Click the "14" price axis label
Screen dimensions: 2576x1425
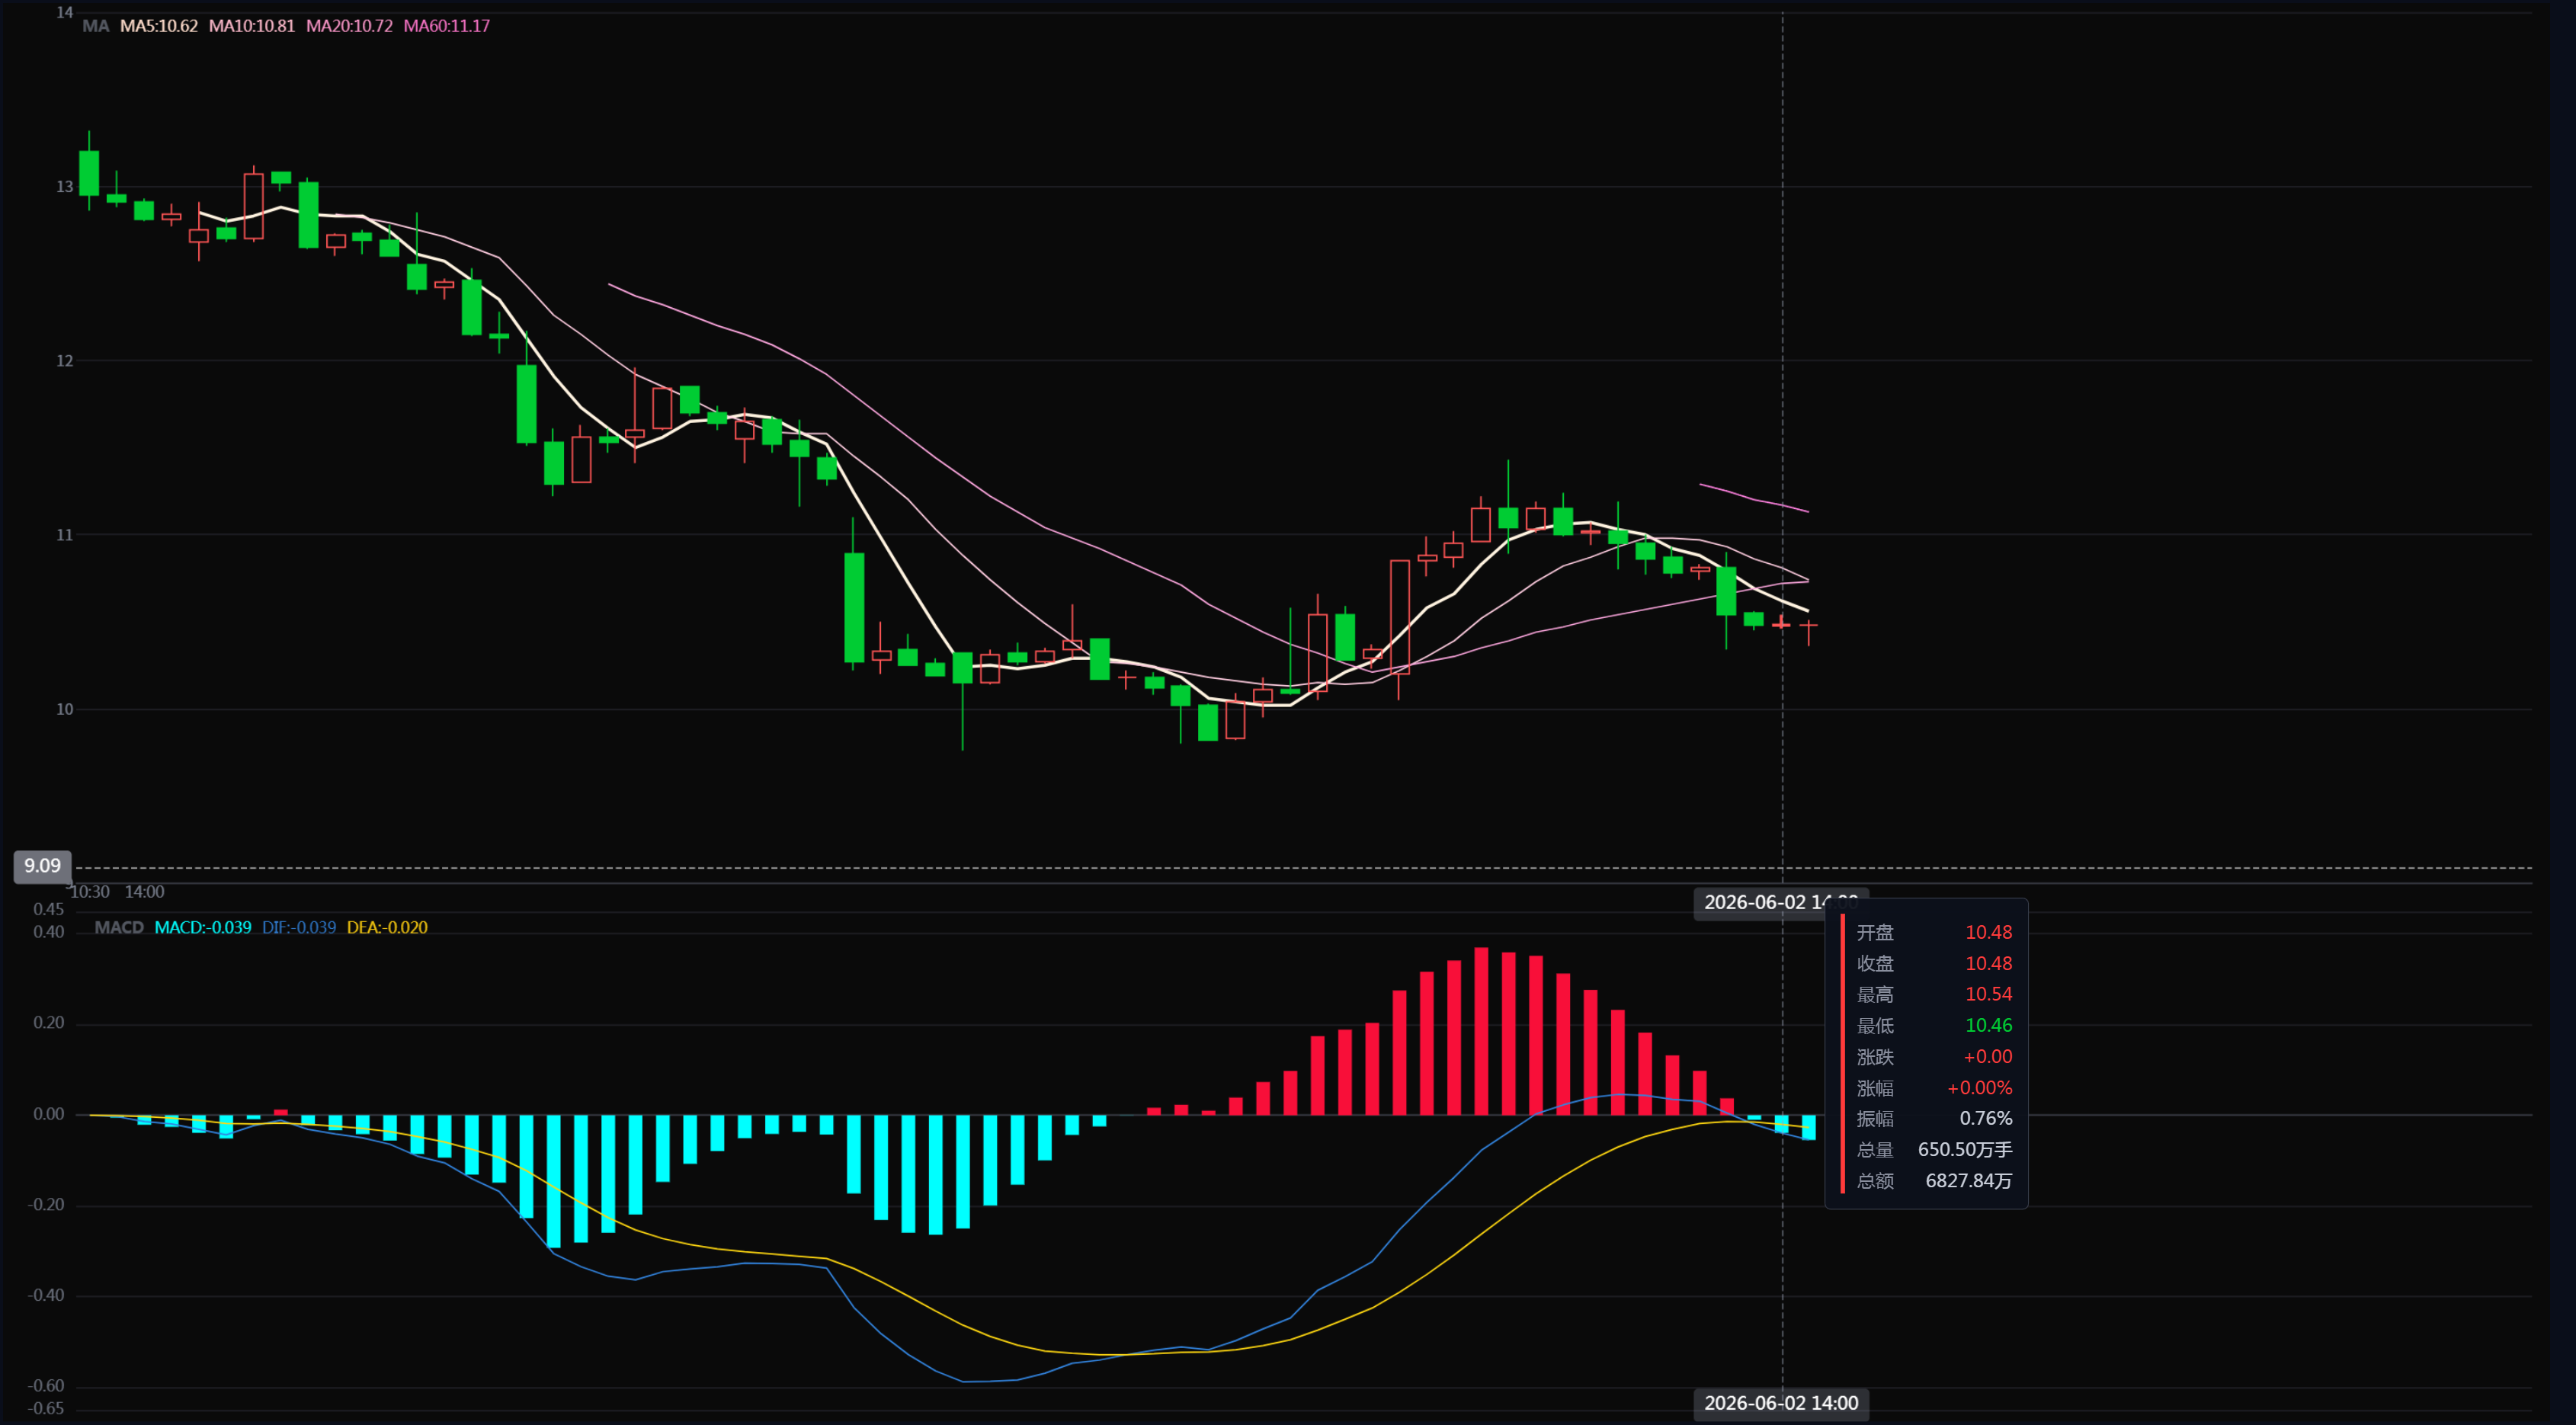[65, 13]
